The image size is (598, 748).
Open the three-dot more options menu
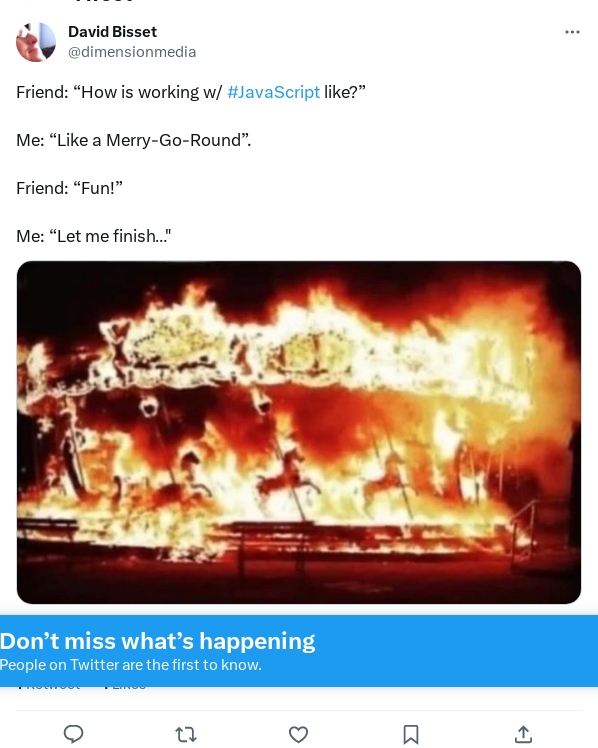click(x=572, y=32)
